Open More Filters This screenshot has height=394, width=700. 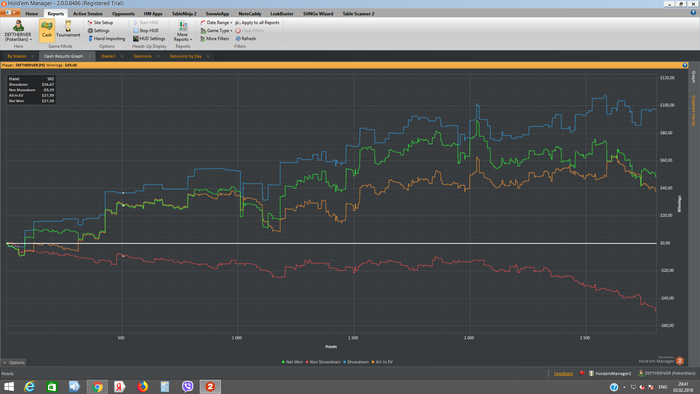point(215,38)
